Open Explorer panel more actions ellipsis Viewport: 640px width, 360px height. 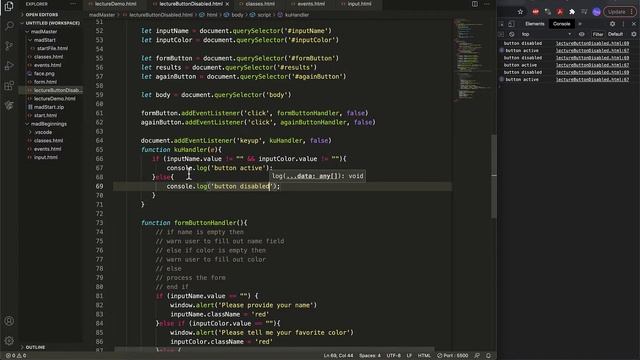[x=73, y=4]
